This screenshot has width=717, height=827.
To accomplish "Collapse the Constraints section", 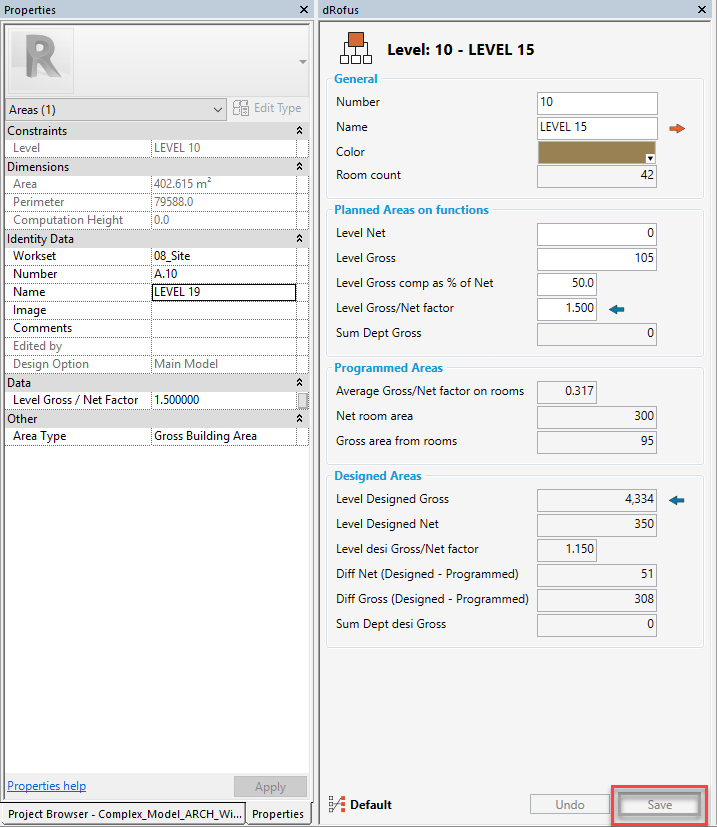I will tap(299, 131).
